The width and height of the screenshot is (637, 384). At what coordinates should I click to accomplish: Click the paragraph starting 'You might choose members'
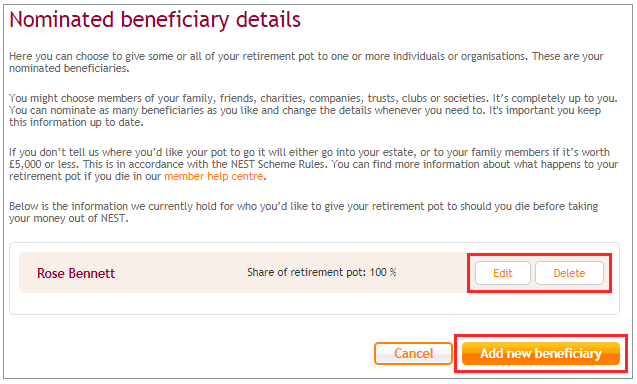[x=313, y=110]
